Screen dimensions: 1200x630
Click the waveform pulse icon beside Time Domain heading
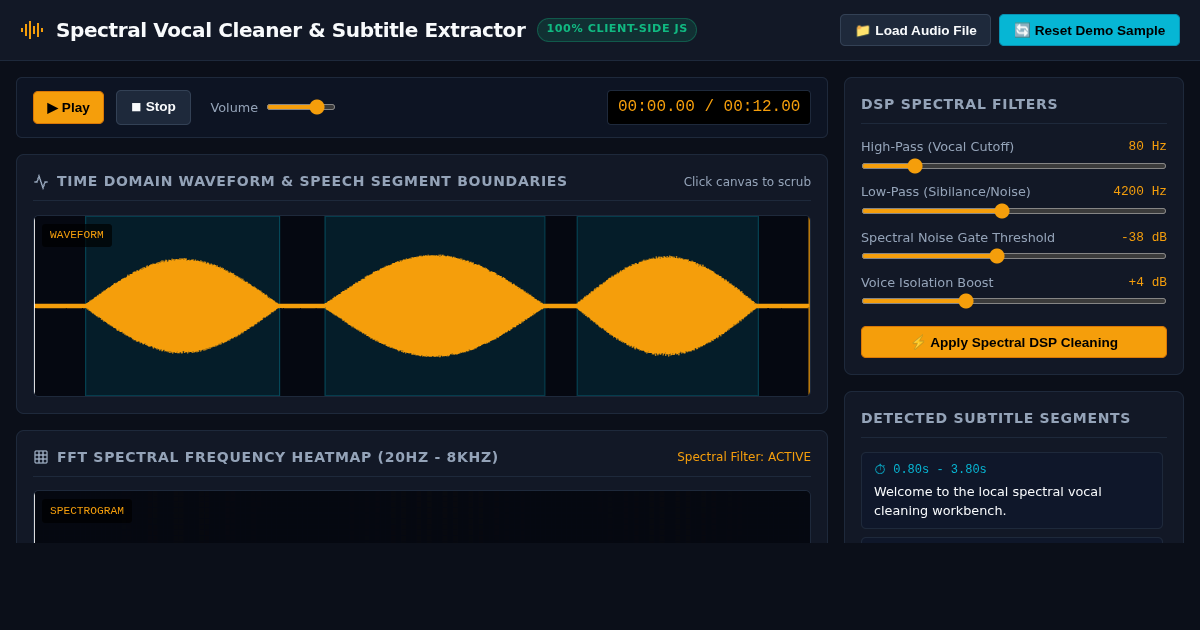point(41,182)
